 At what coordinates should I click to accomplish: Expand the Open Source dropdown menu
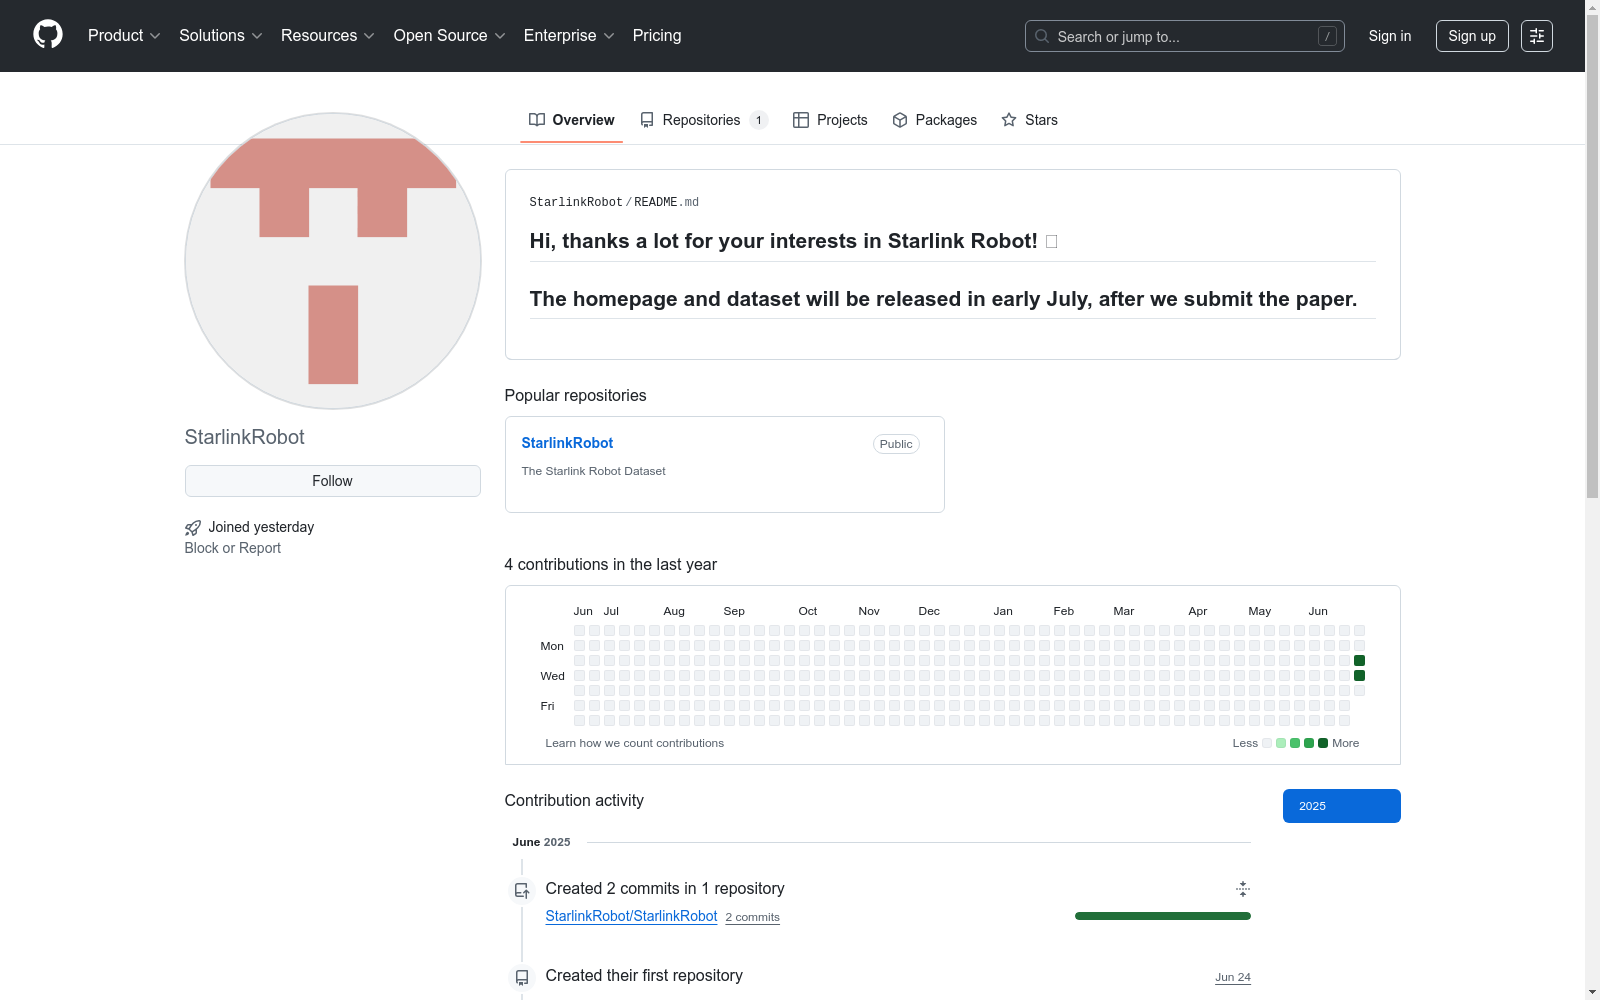click(x=449, y=36)
